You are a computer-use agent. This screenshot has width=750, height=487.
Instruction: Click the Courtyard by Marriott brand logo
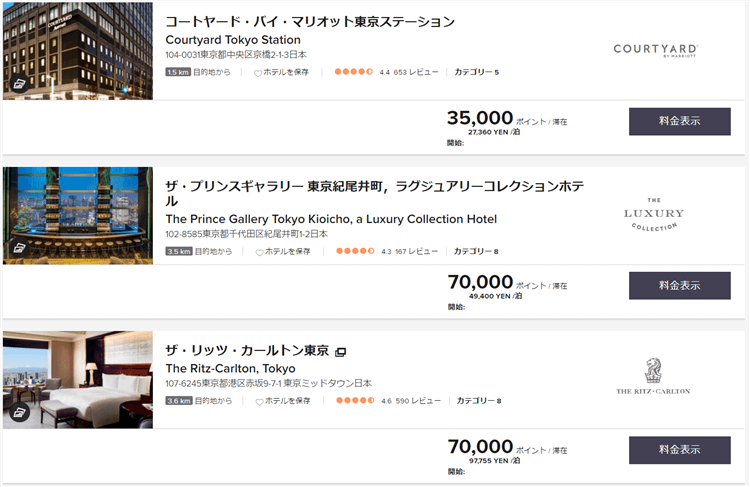655,49
